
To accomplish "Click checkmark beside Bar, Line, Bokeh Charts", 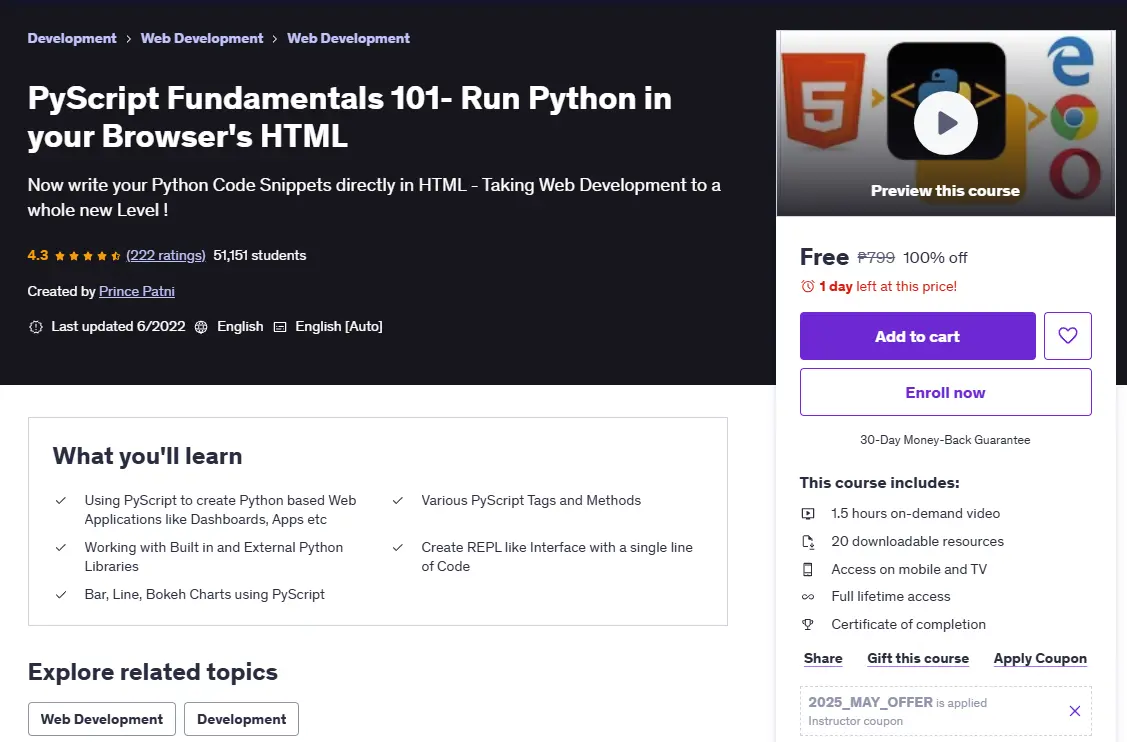I will [61, 595].
